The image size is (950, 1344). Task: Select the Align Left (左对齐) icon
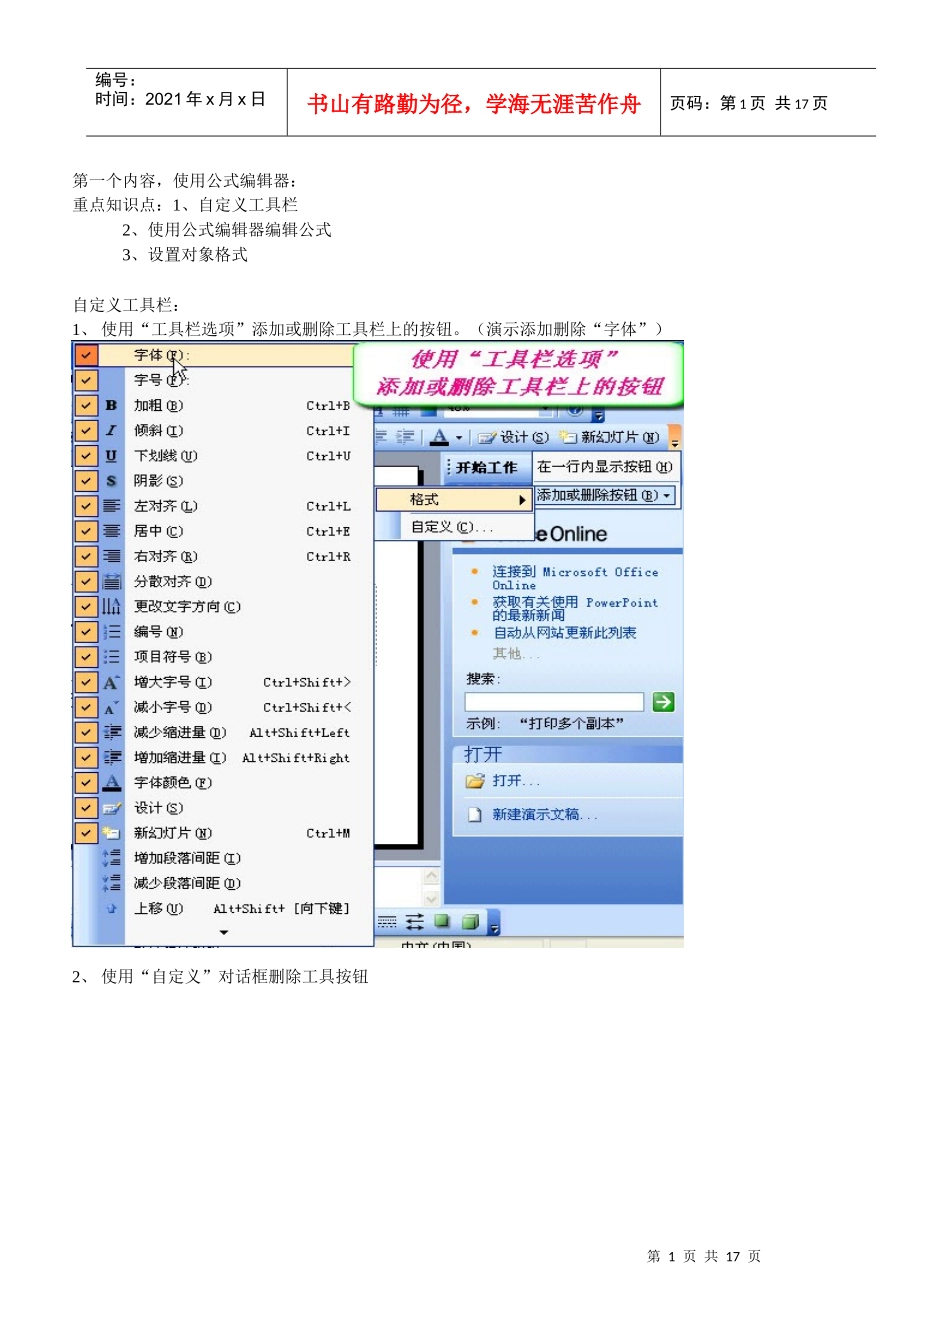(x=111, y=506)
